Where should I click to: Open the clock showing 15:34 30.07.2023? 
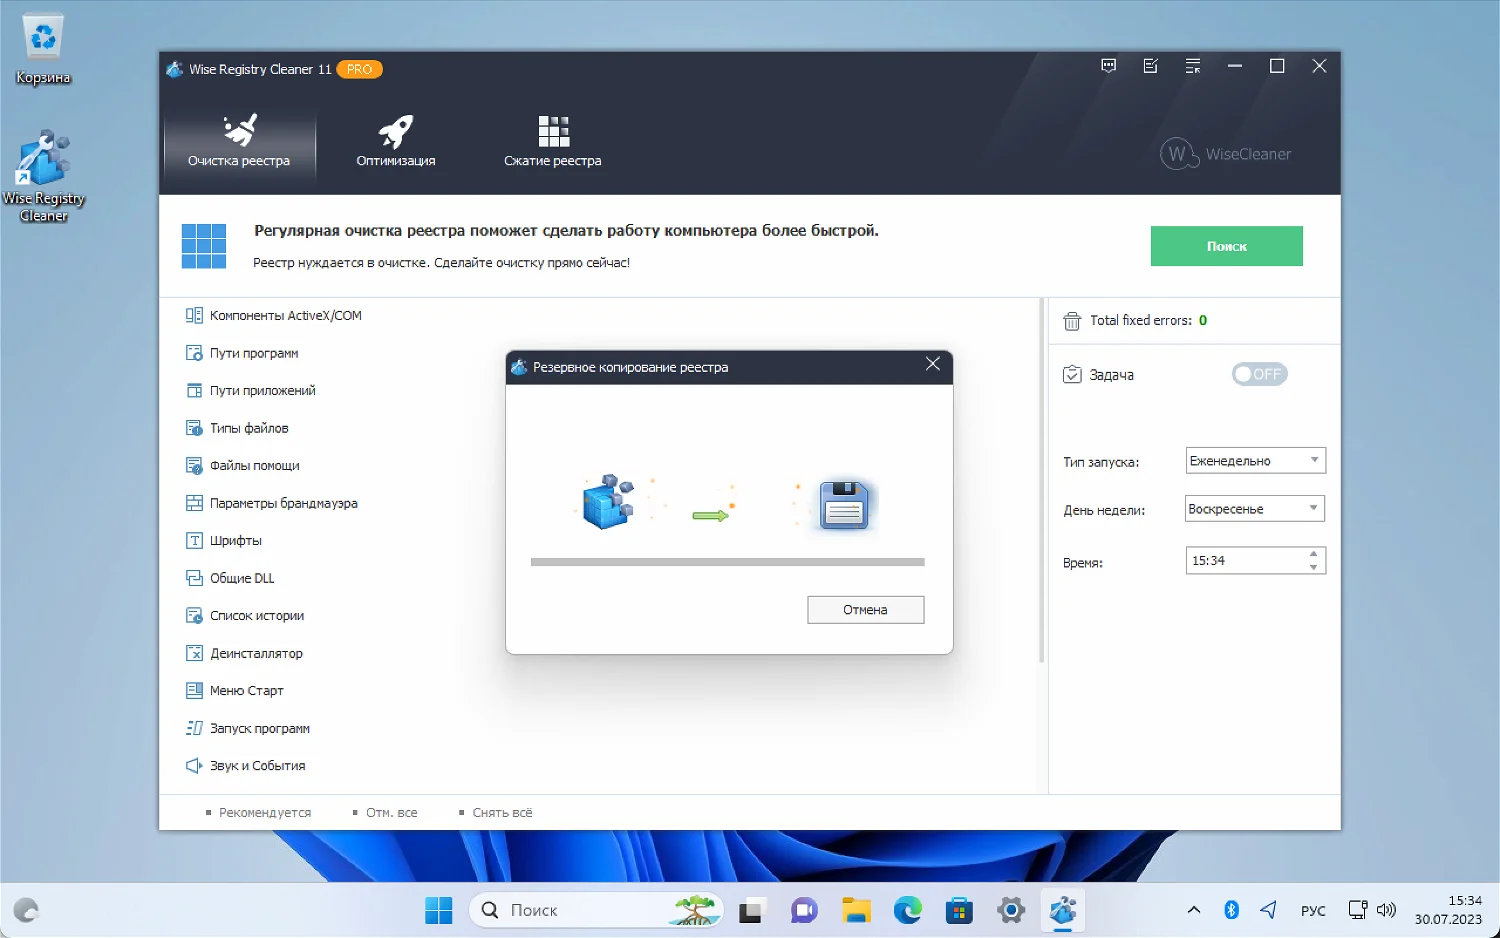click(1448, 910)
